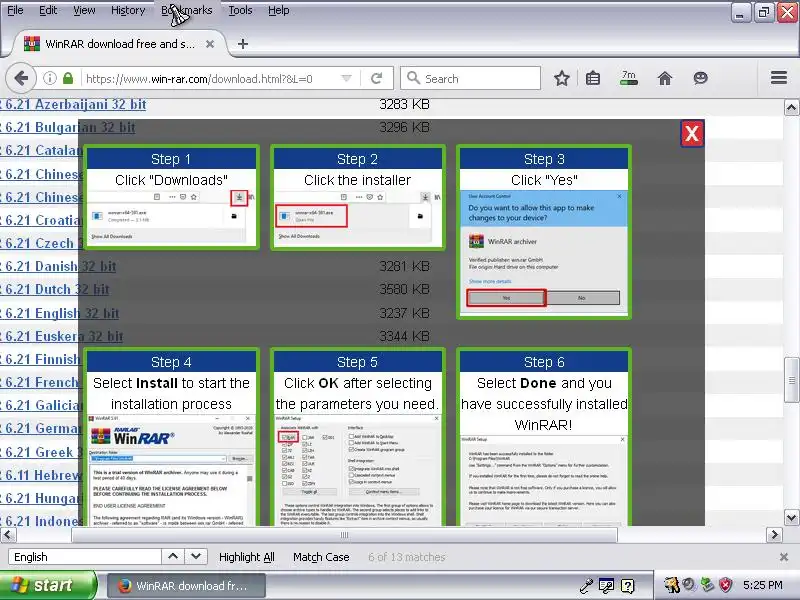Click the Step 6 Done thumbnail
This screenshot has width=800, height=600.
(x=544, y=437)
